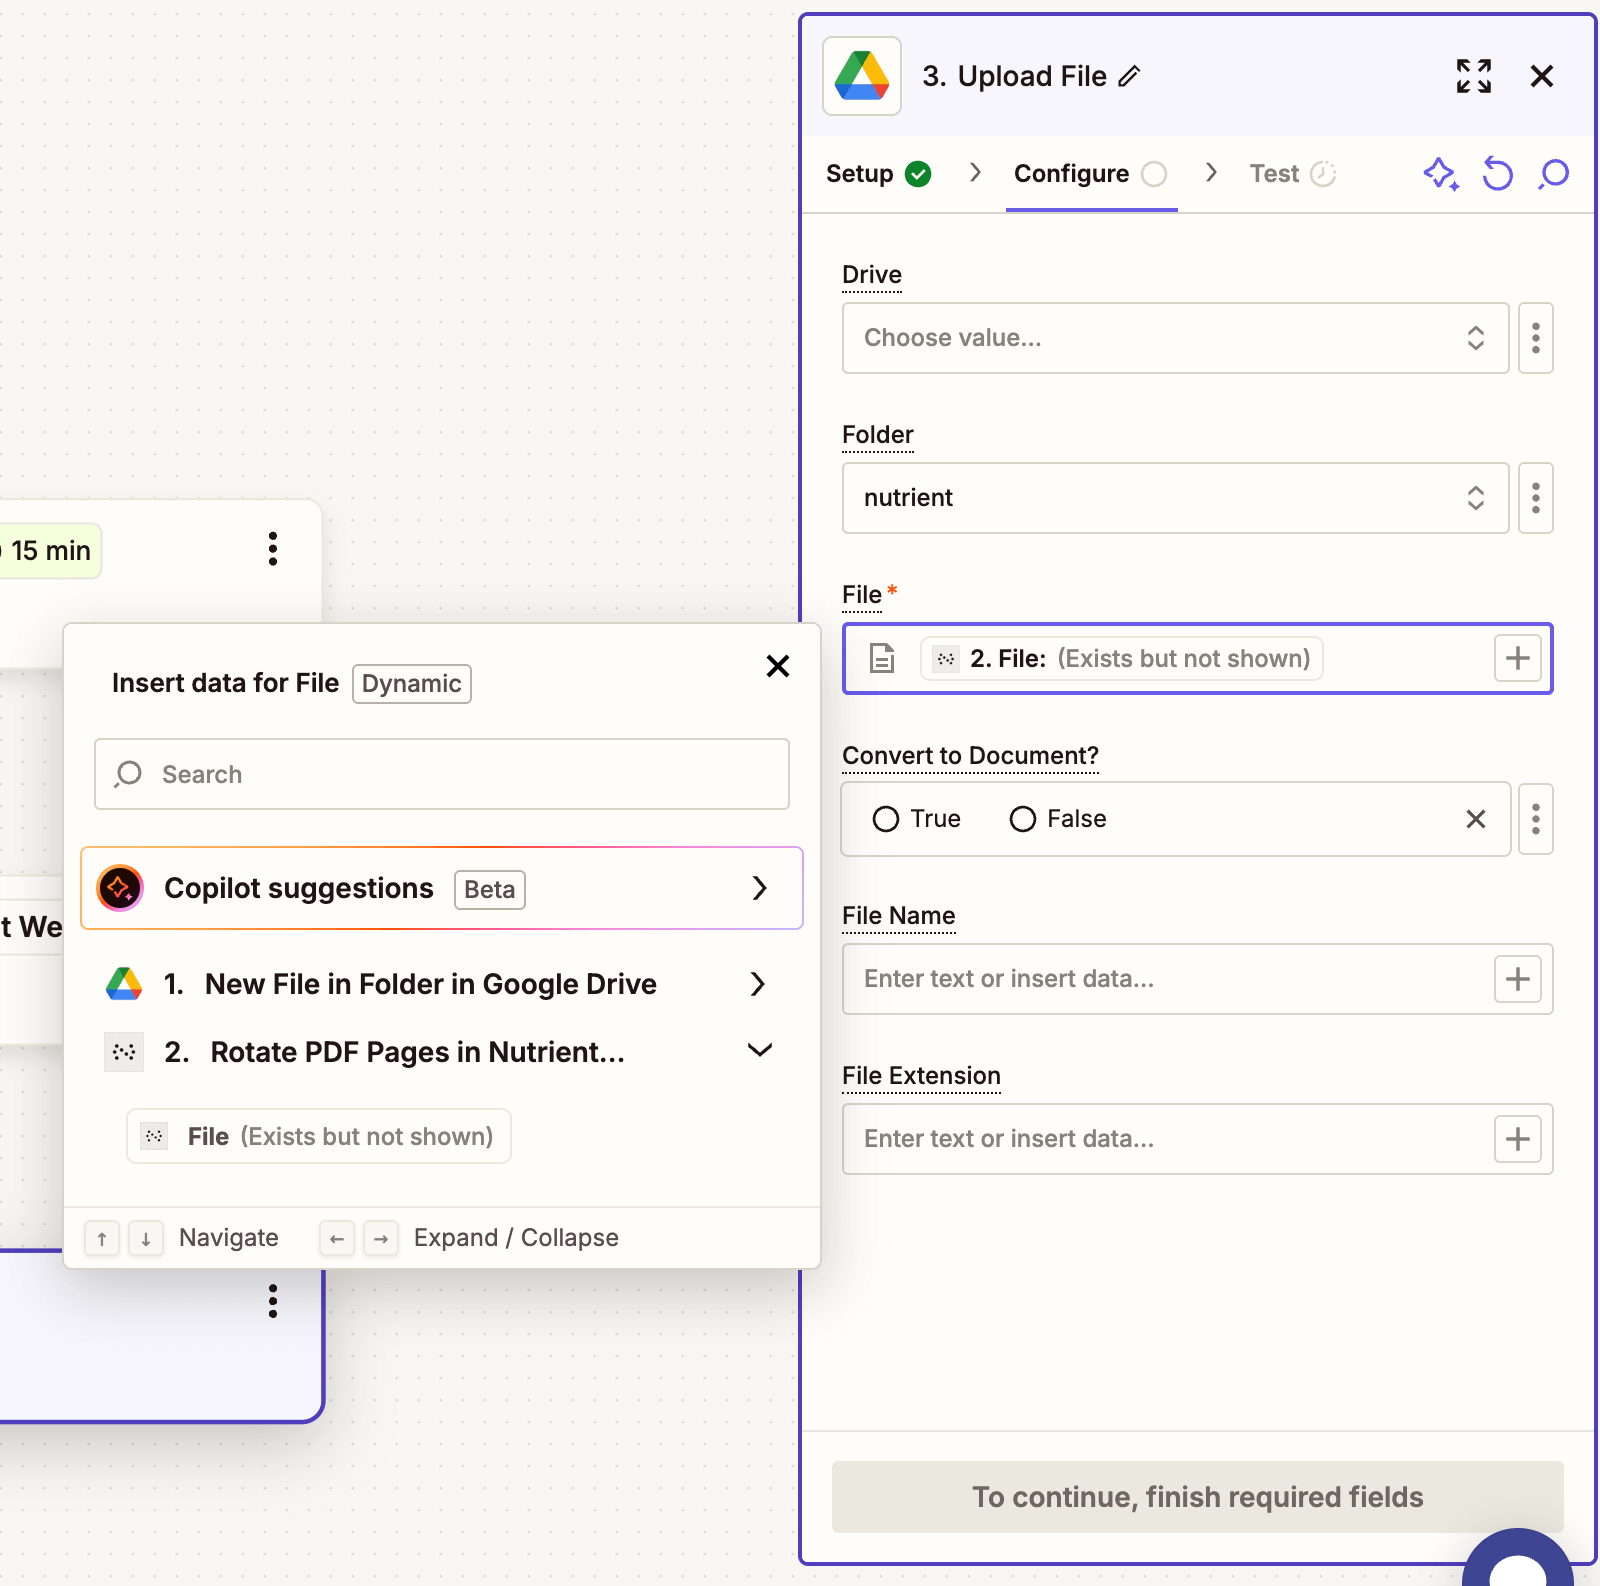Viewport: 1600px width, 1586px height.
Task: Click the Google Drive icon in the step header
Action: click(861, 76)
